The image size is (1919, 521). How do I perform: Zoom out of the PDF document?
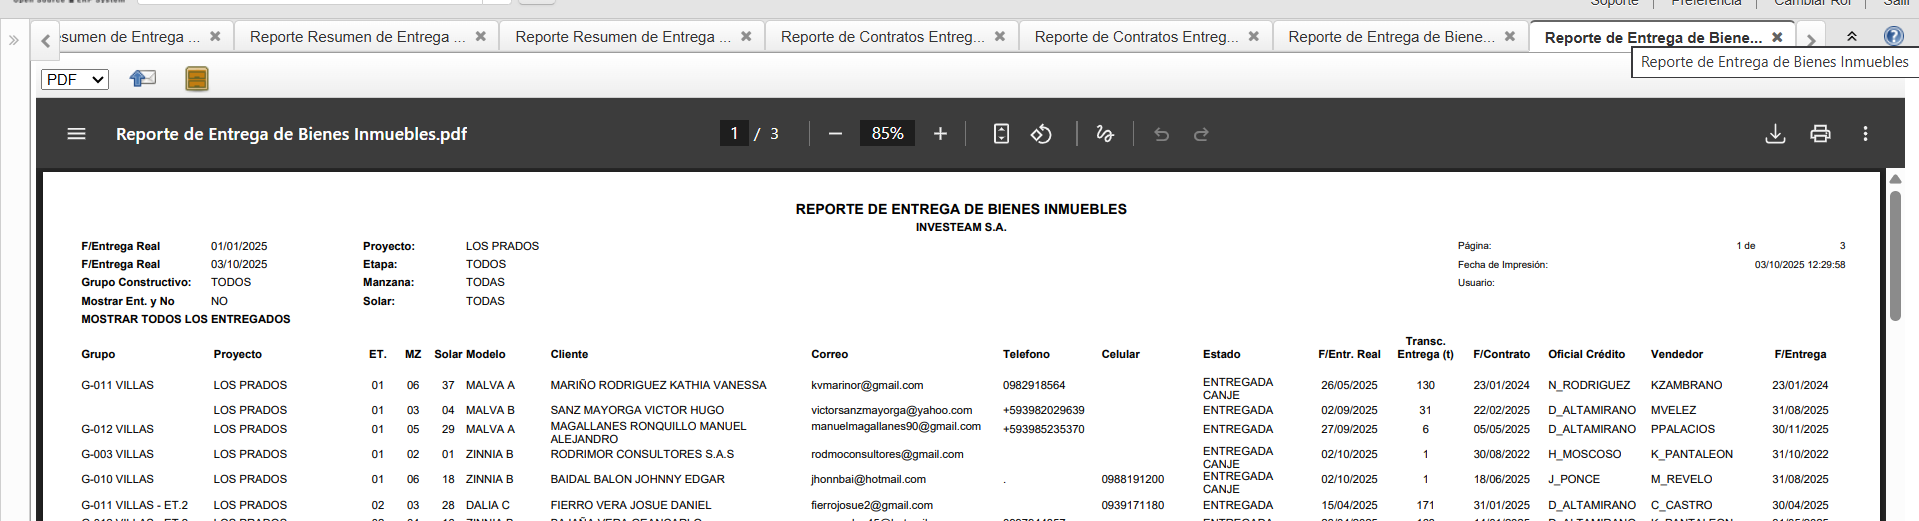point(836,134)
